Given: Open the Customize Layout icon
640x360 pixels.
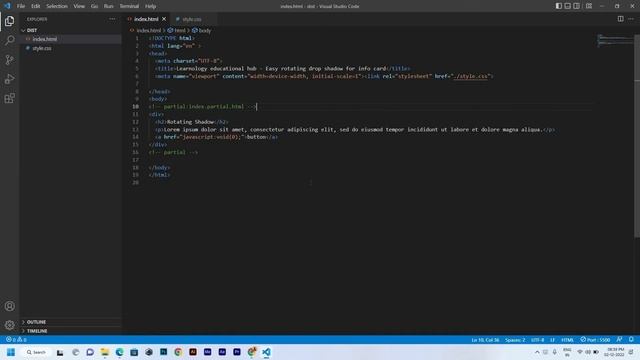Looking at the screenshot, I should pyautogui.click(x=589, y=6).
